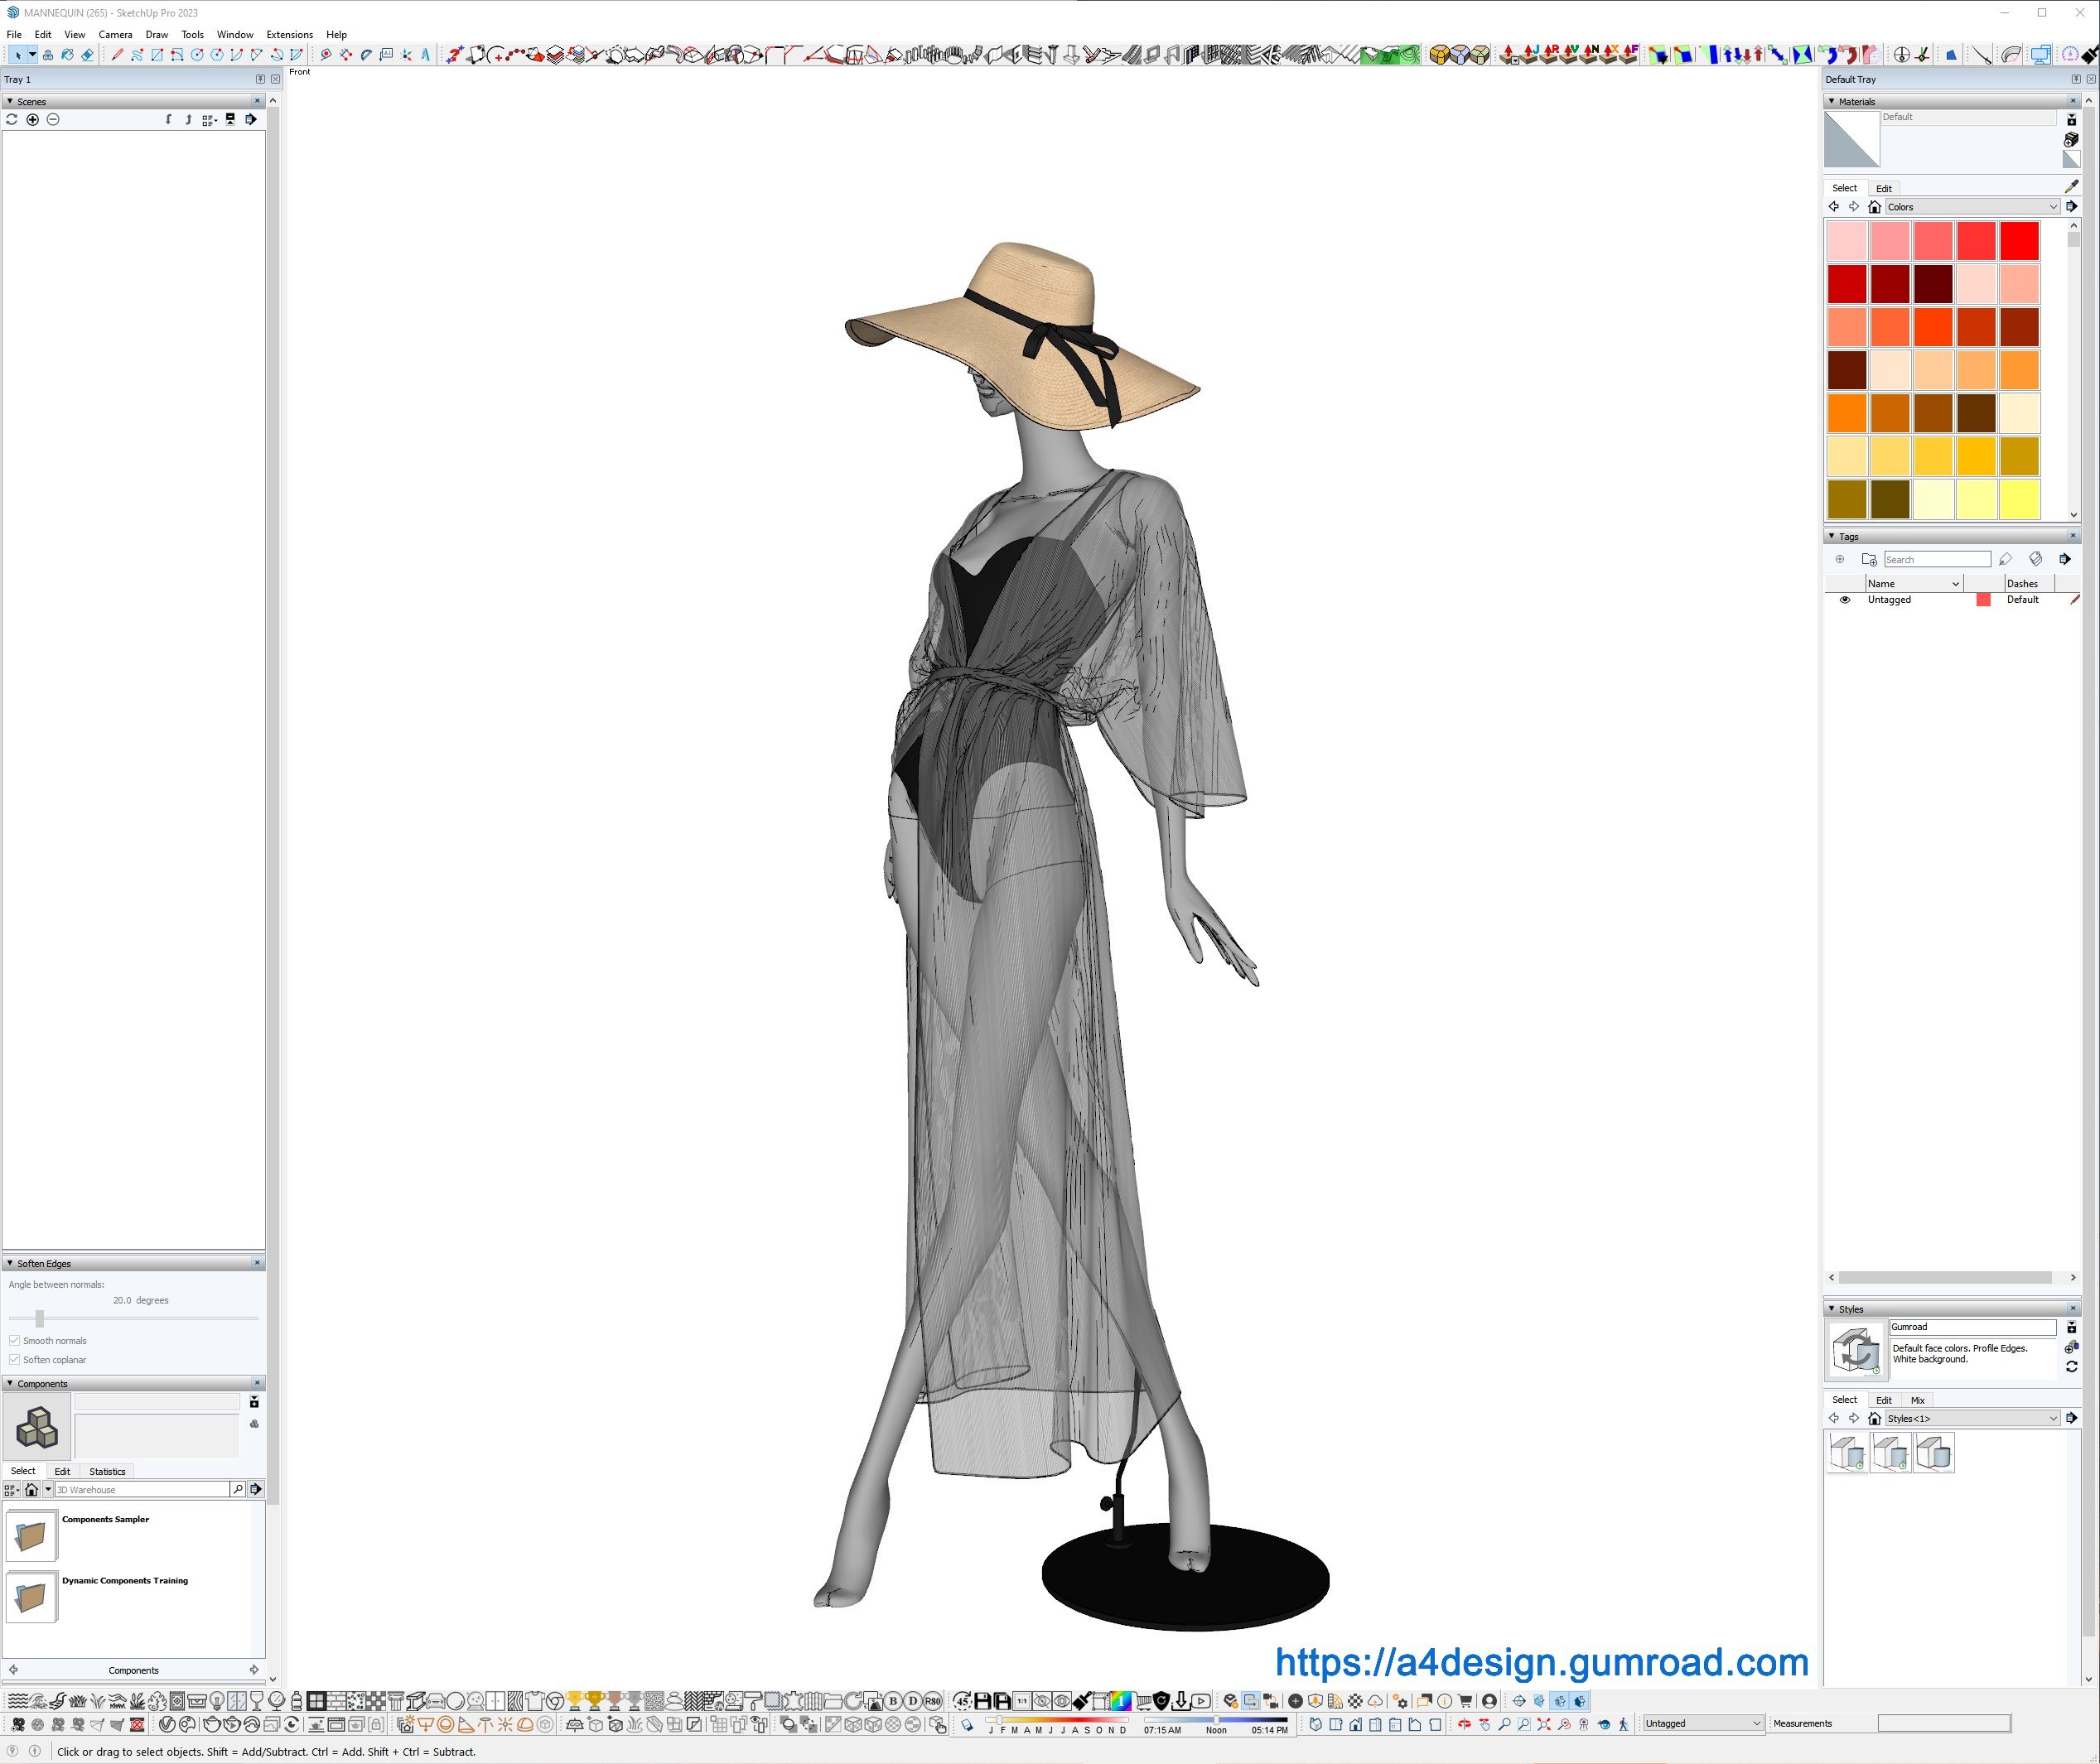Select the Protractor tool
The image size is (2100, 1764).
point(366,55)
